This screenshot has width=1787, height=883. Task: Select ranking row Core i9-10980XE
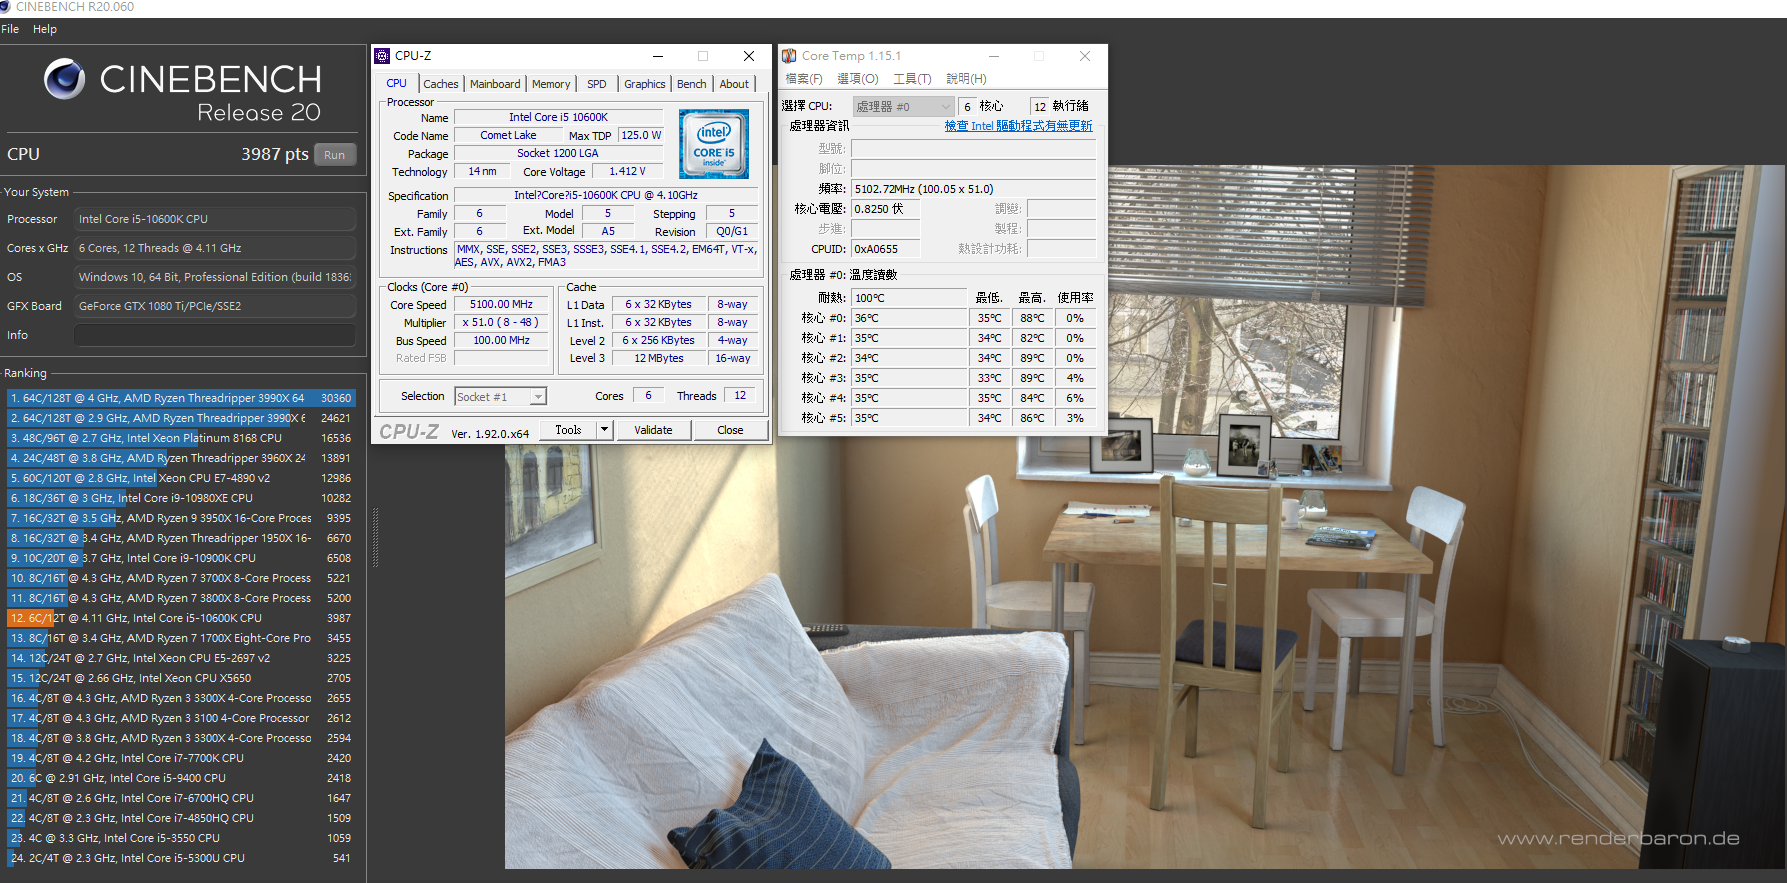(x=181, y=498)
